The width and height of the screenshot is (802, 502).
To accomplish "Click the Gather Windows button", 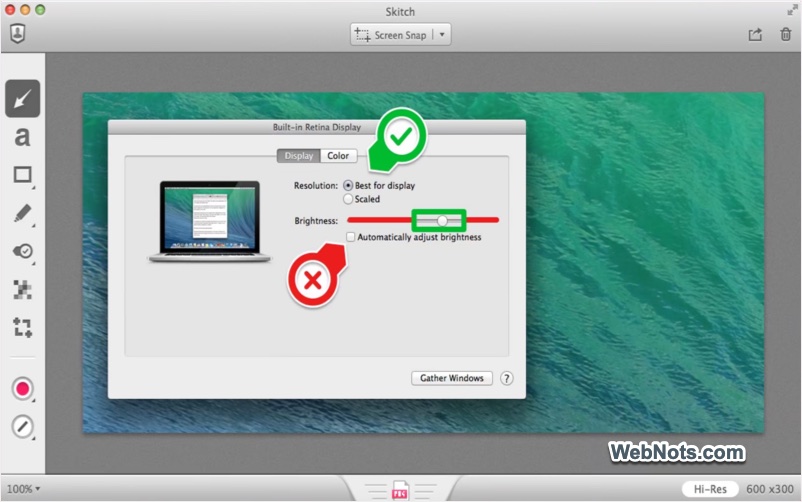I will (452, 378).
